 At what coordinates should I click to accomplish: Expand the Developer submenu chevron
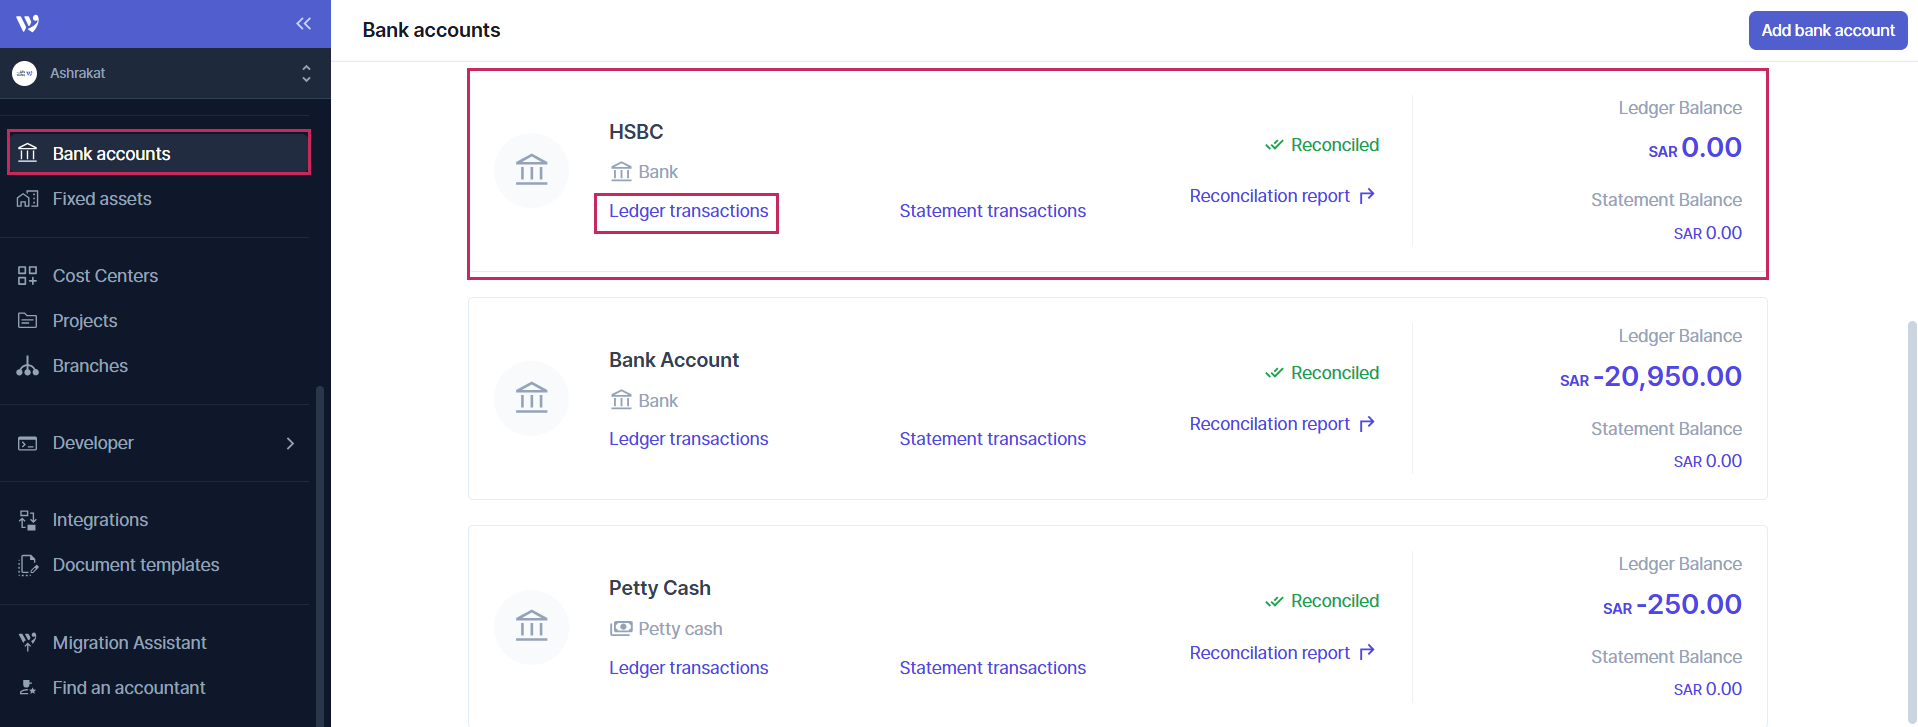[290, 443]
